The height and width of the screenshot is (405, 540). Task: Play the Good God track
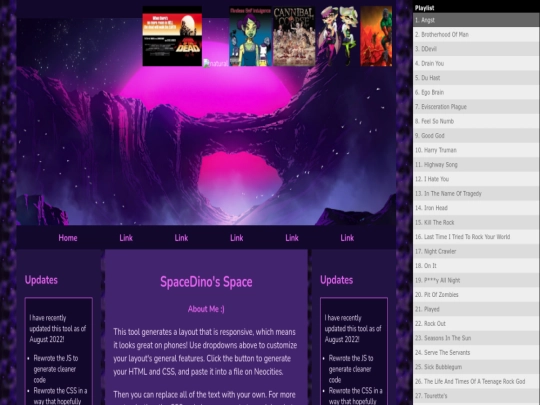coord(476,136)
